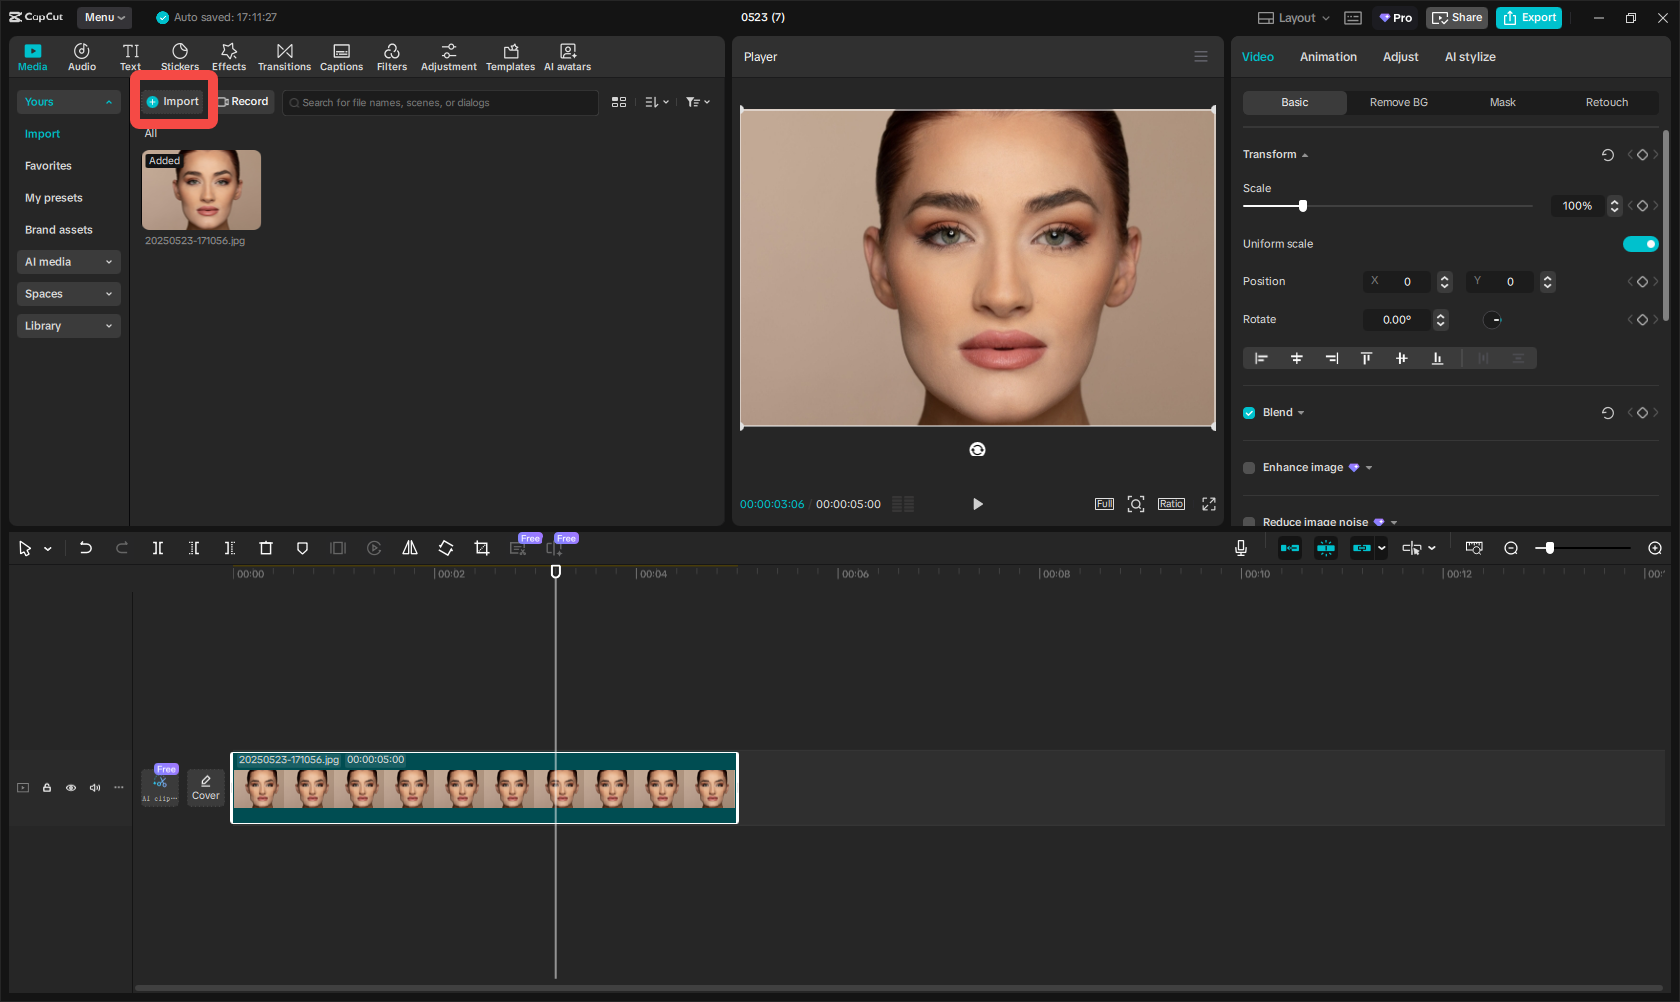Click the Scale slider handle
The width and height of the screenshot is (1680, 1002).
click(1302, 206)
